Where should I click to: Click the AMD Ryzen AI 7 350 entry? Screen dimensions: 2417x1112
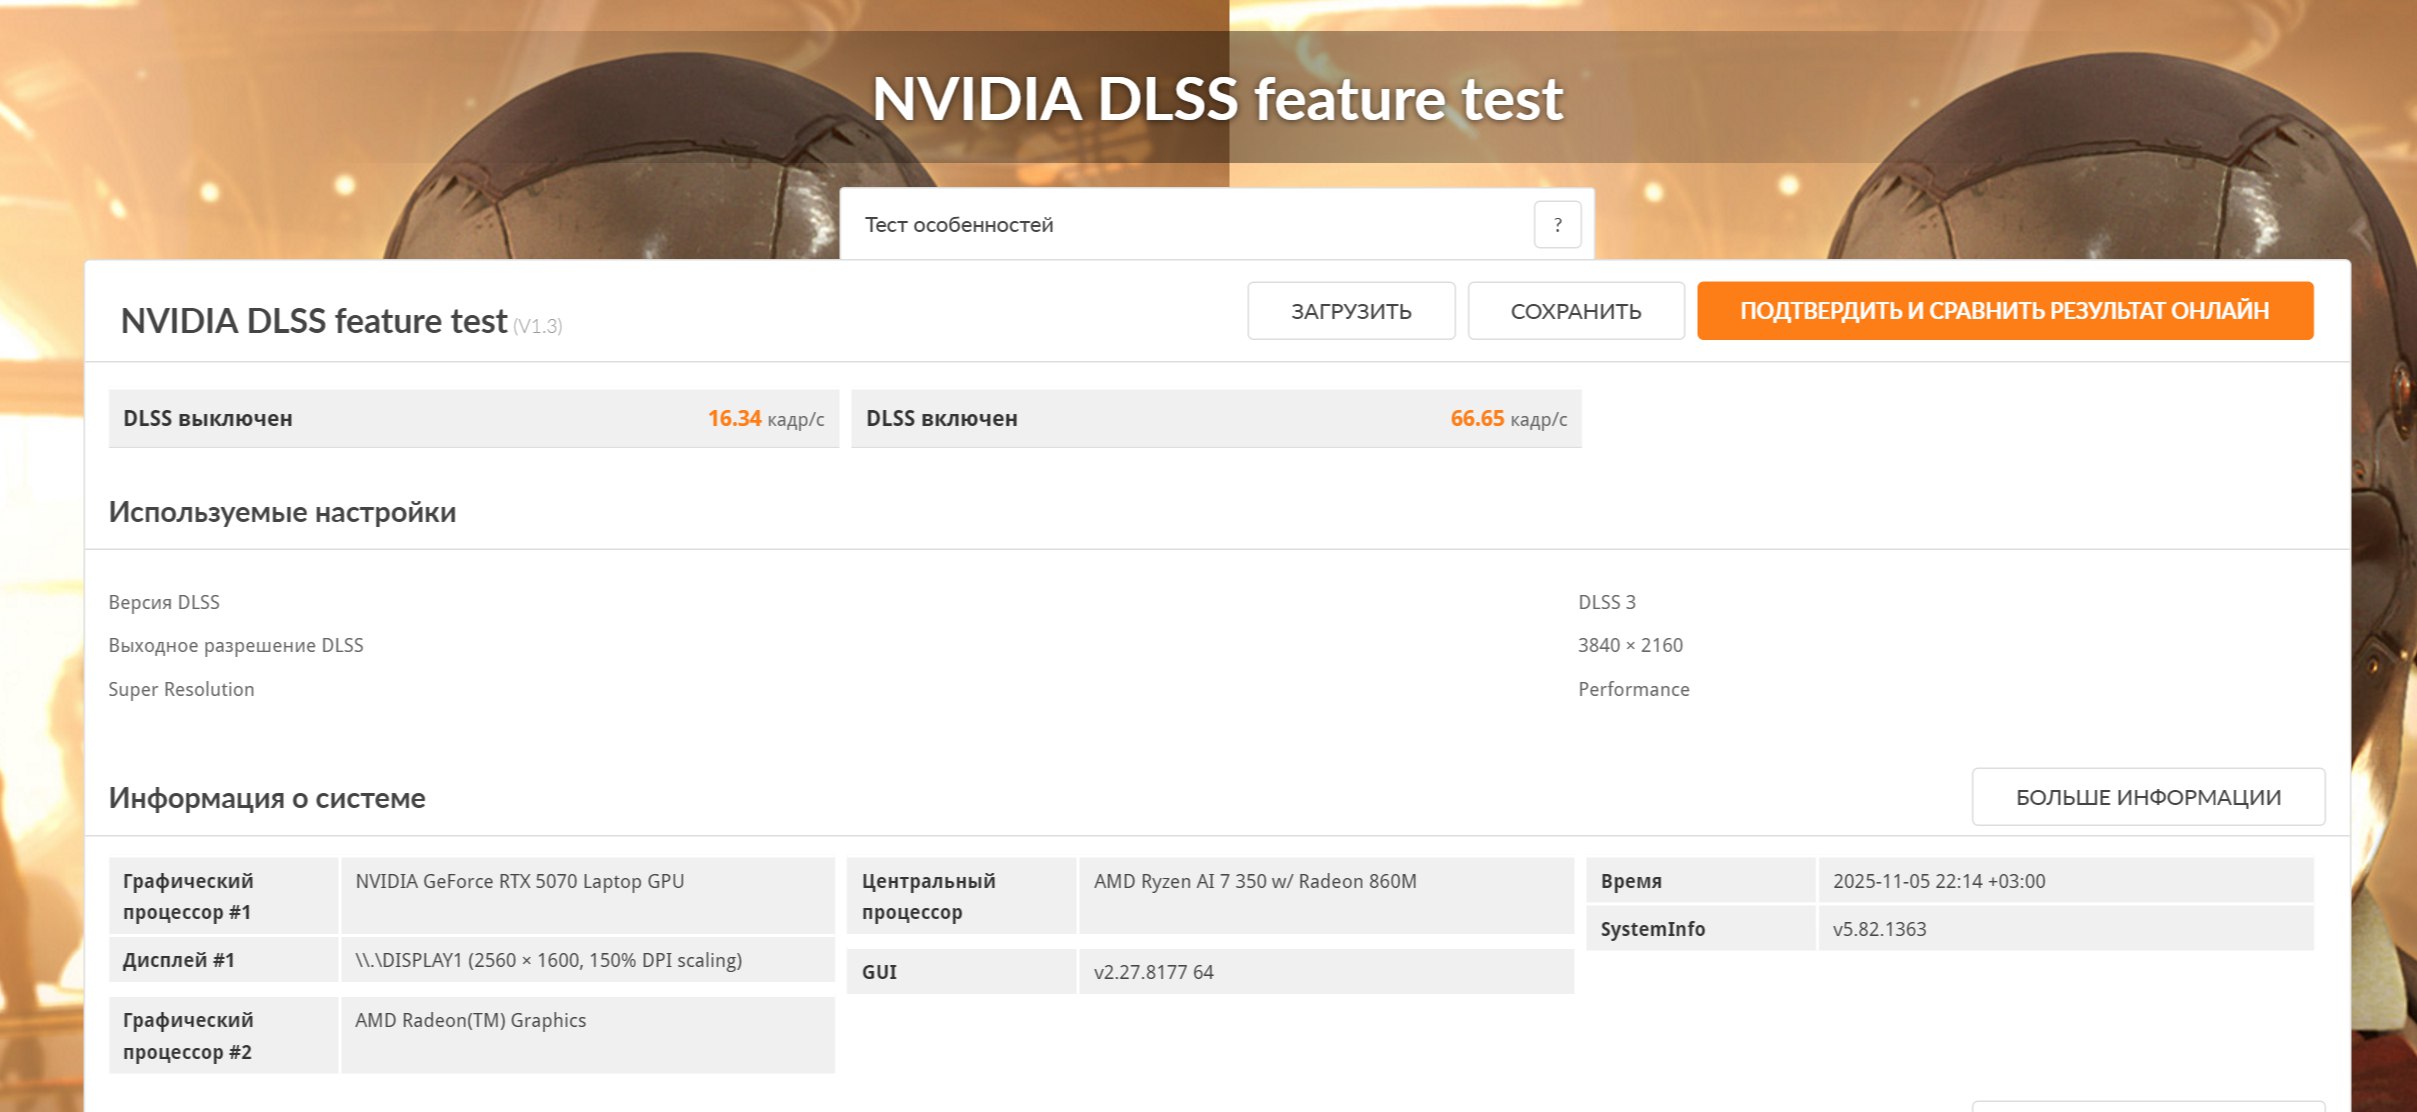tap(1254, 881)
